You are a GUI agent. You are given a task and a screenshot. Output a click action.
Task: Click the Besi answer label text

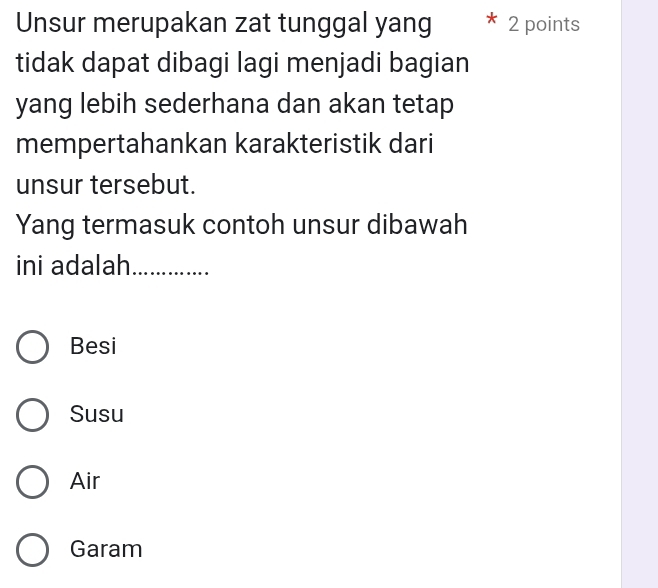[x=93, y=347]
